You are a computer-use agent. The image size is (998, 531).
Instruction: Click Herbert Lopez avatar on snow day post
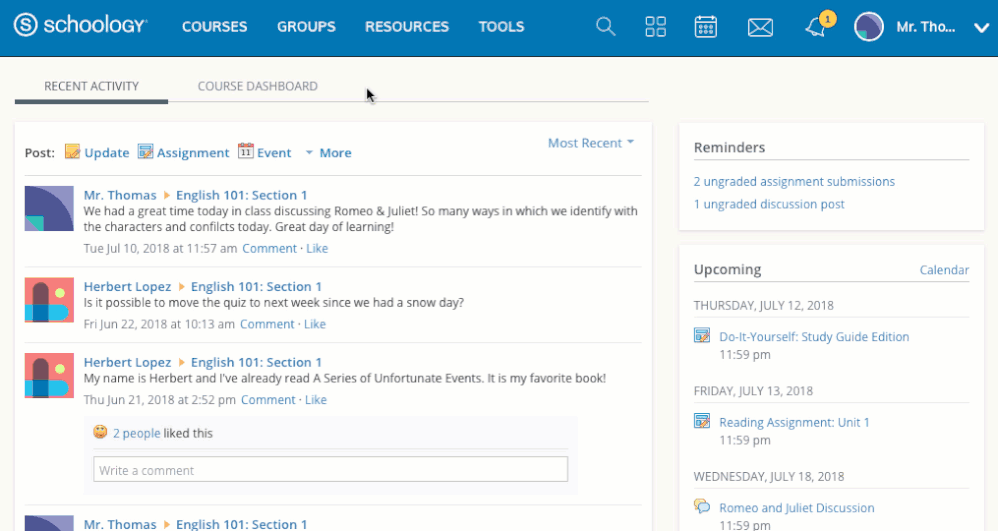(x=49, y=300)
